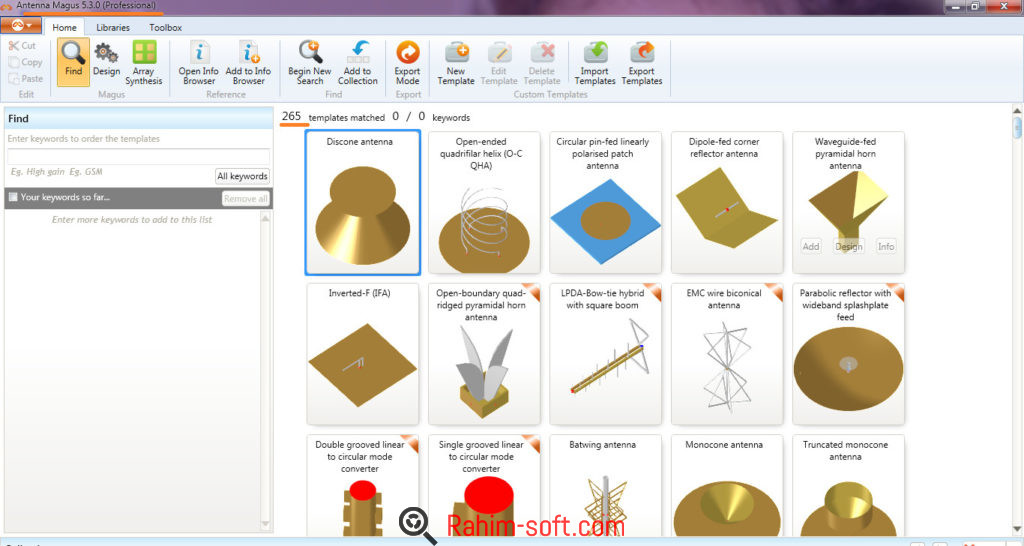Open the Libraries tab

point(113,27)
